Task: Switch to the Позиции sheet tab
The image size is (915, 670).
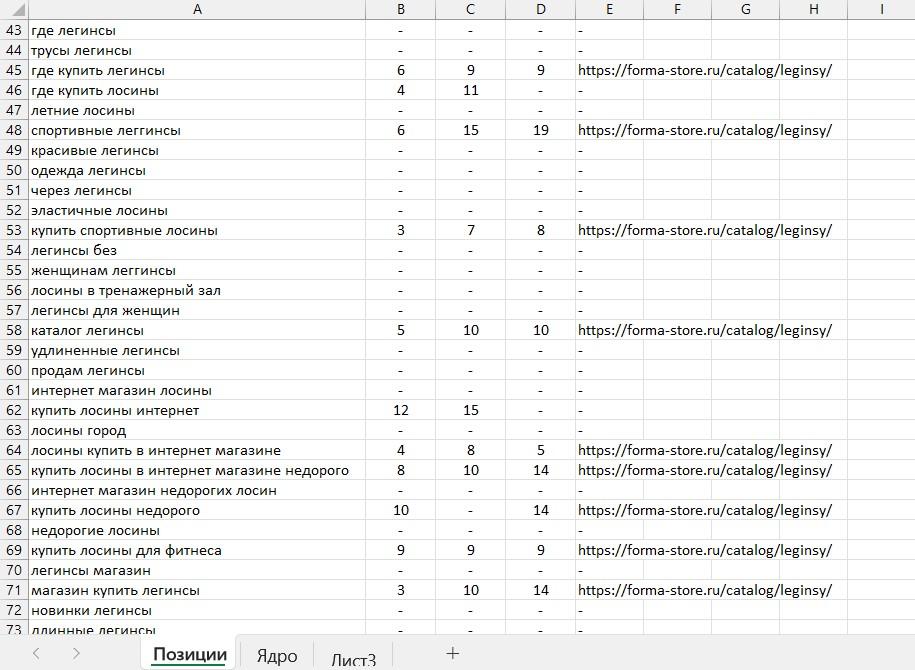Action: [190, 654]
